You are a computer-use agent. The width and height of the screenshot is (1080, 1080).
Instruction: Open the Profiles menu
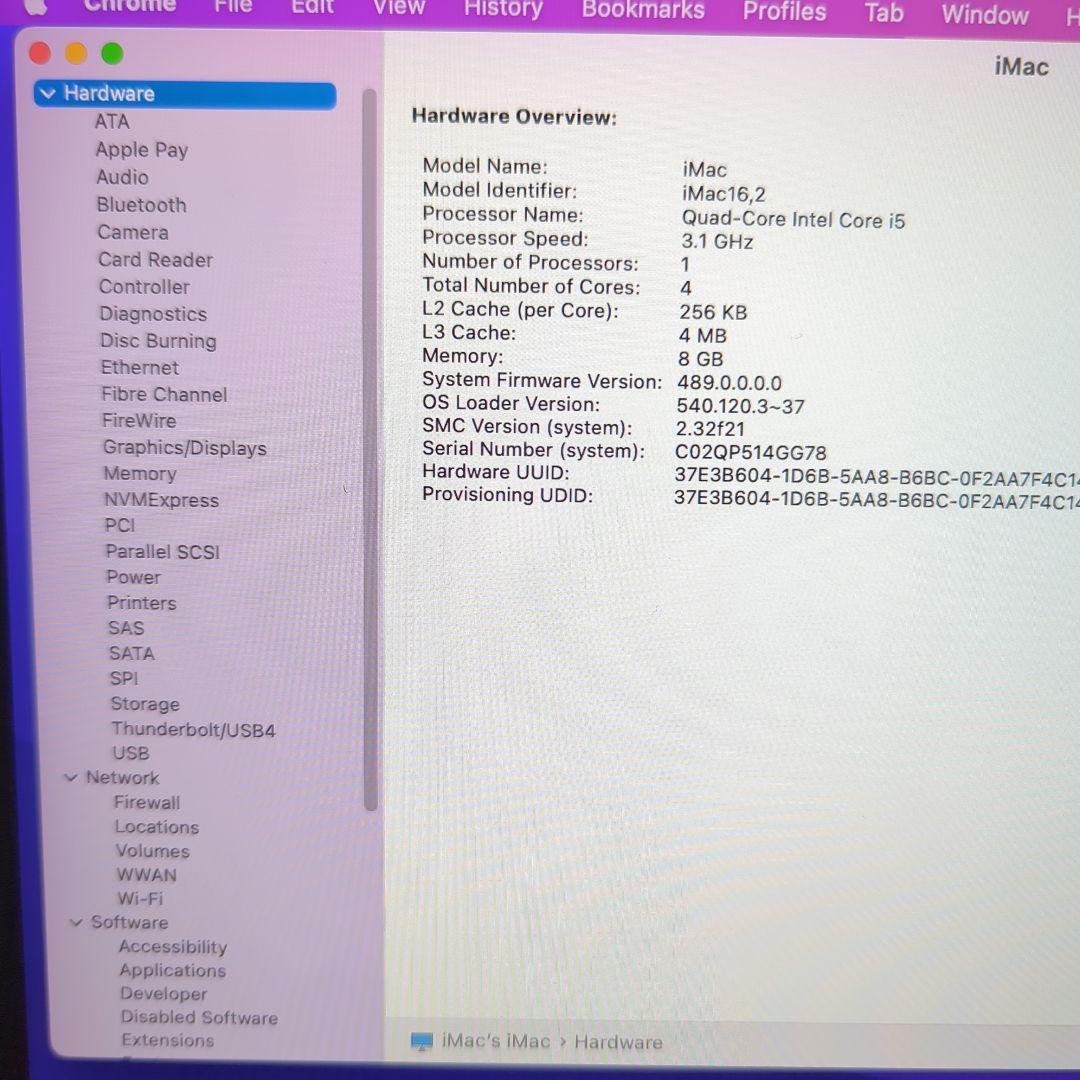coord(784,11)
